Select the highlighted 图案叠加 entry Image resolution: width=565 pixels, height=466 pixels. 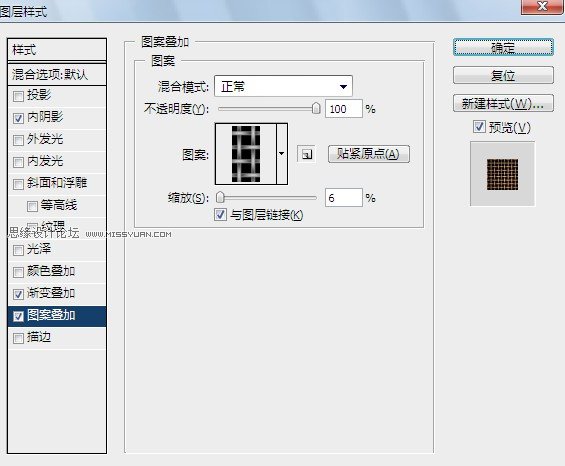point(57,316)
